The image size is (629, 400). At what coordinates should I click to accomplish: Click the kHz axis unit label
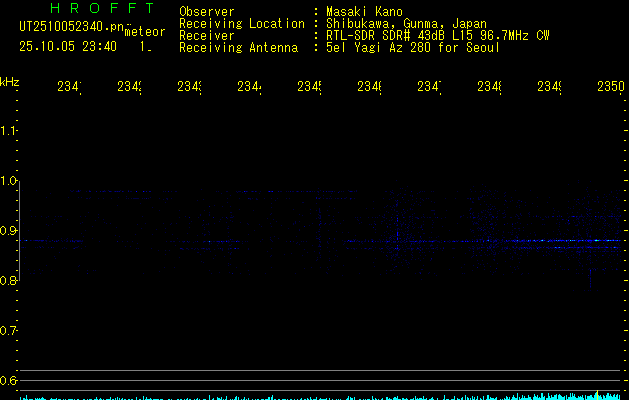(10, 80)
